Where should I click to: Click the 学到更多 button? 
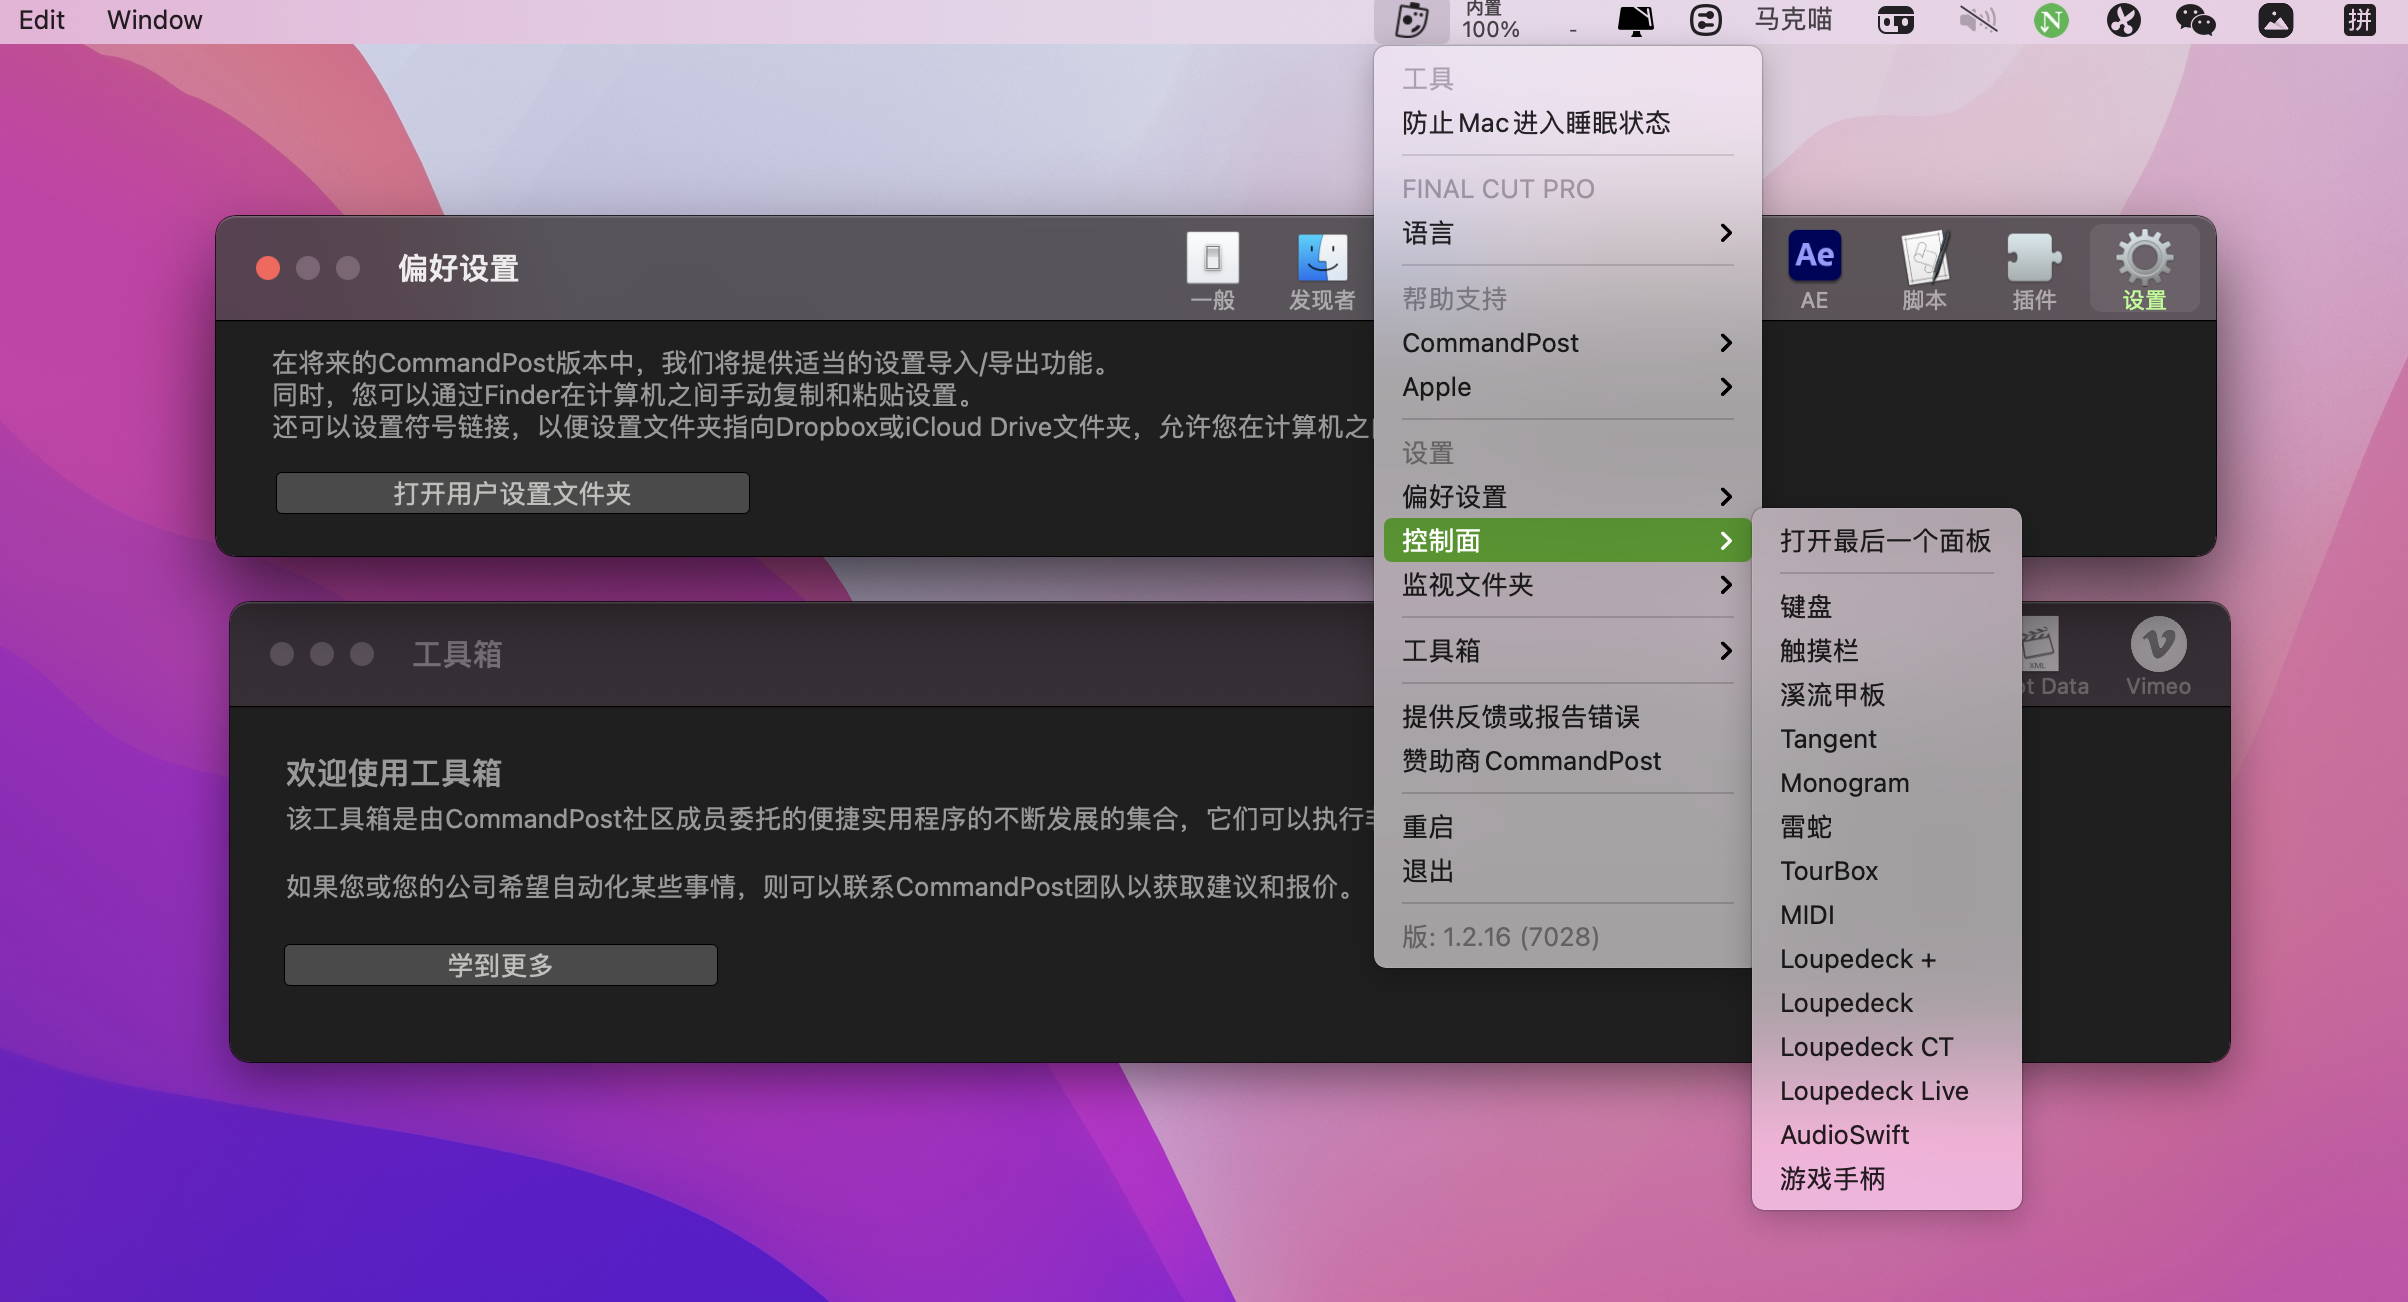[500, 964]
